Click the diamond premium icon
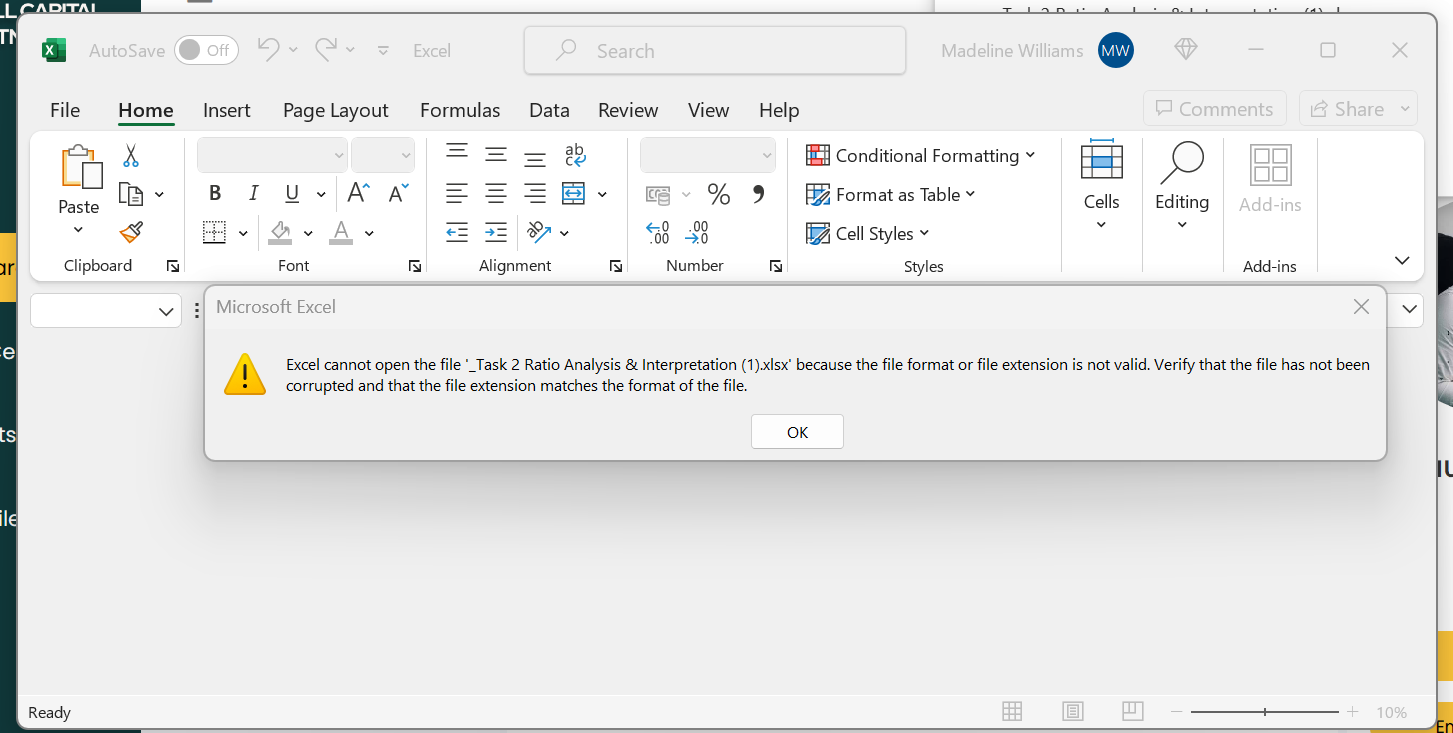 (x=1186, y=50)
